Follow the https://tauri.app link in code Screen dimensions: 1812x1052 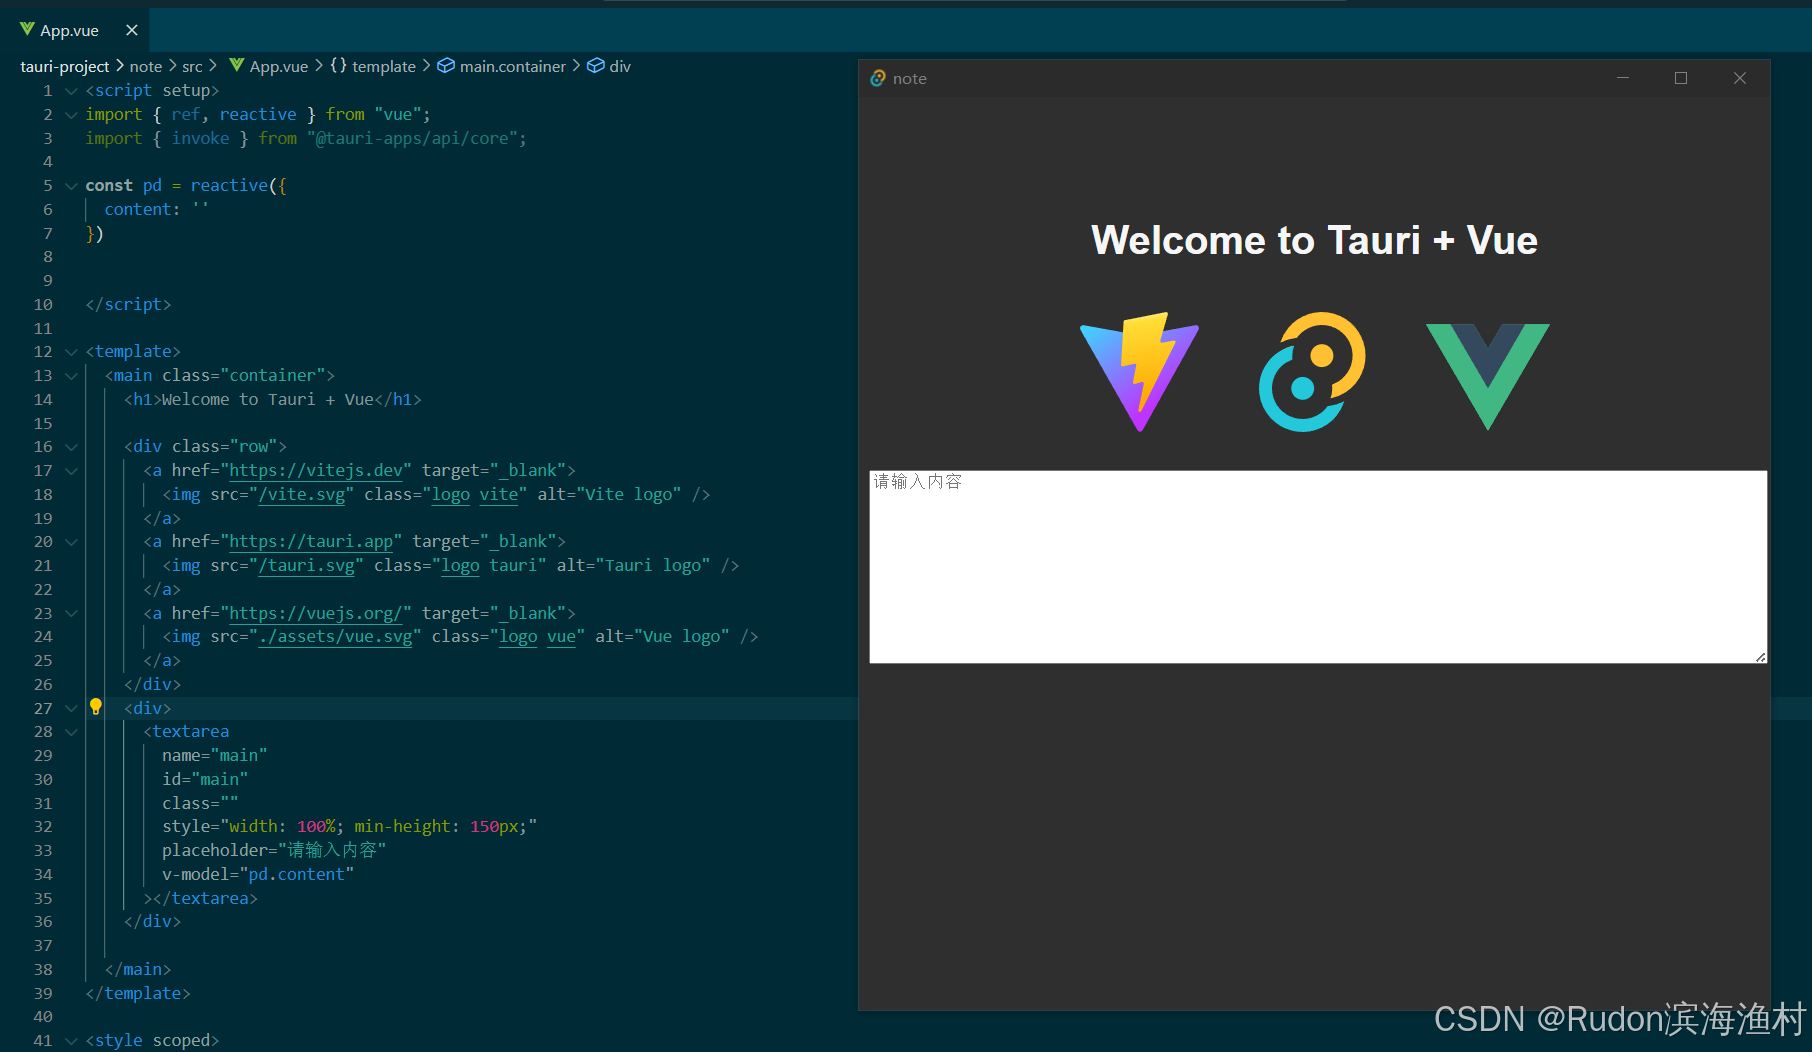[311, 541]
